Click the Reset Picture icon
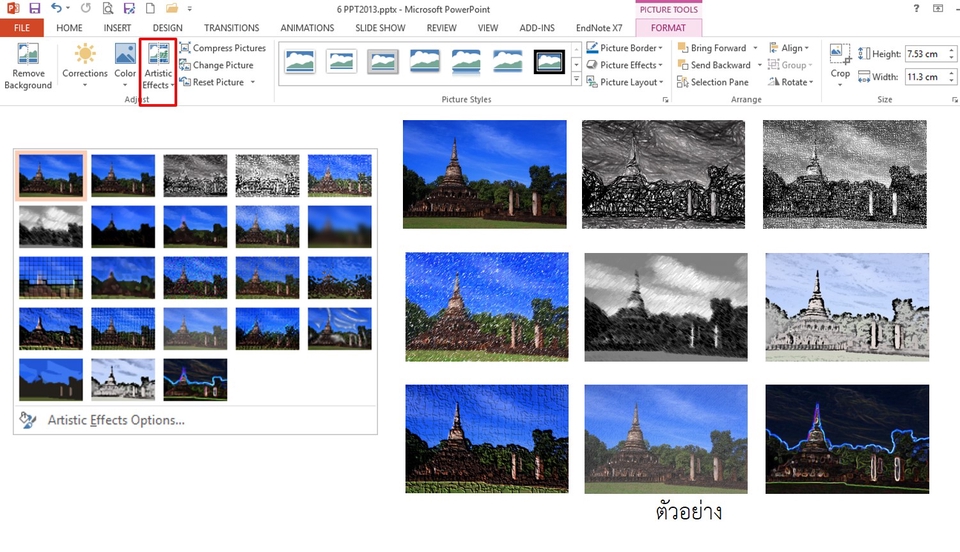 [185, 81]
